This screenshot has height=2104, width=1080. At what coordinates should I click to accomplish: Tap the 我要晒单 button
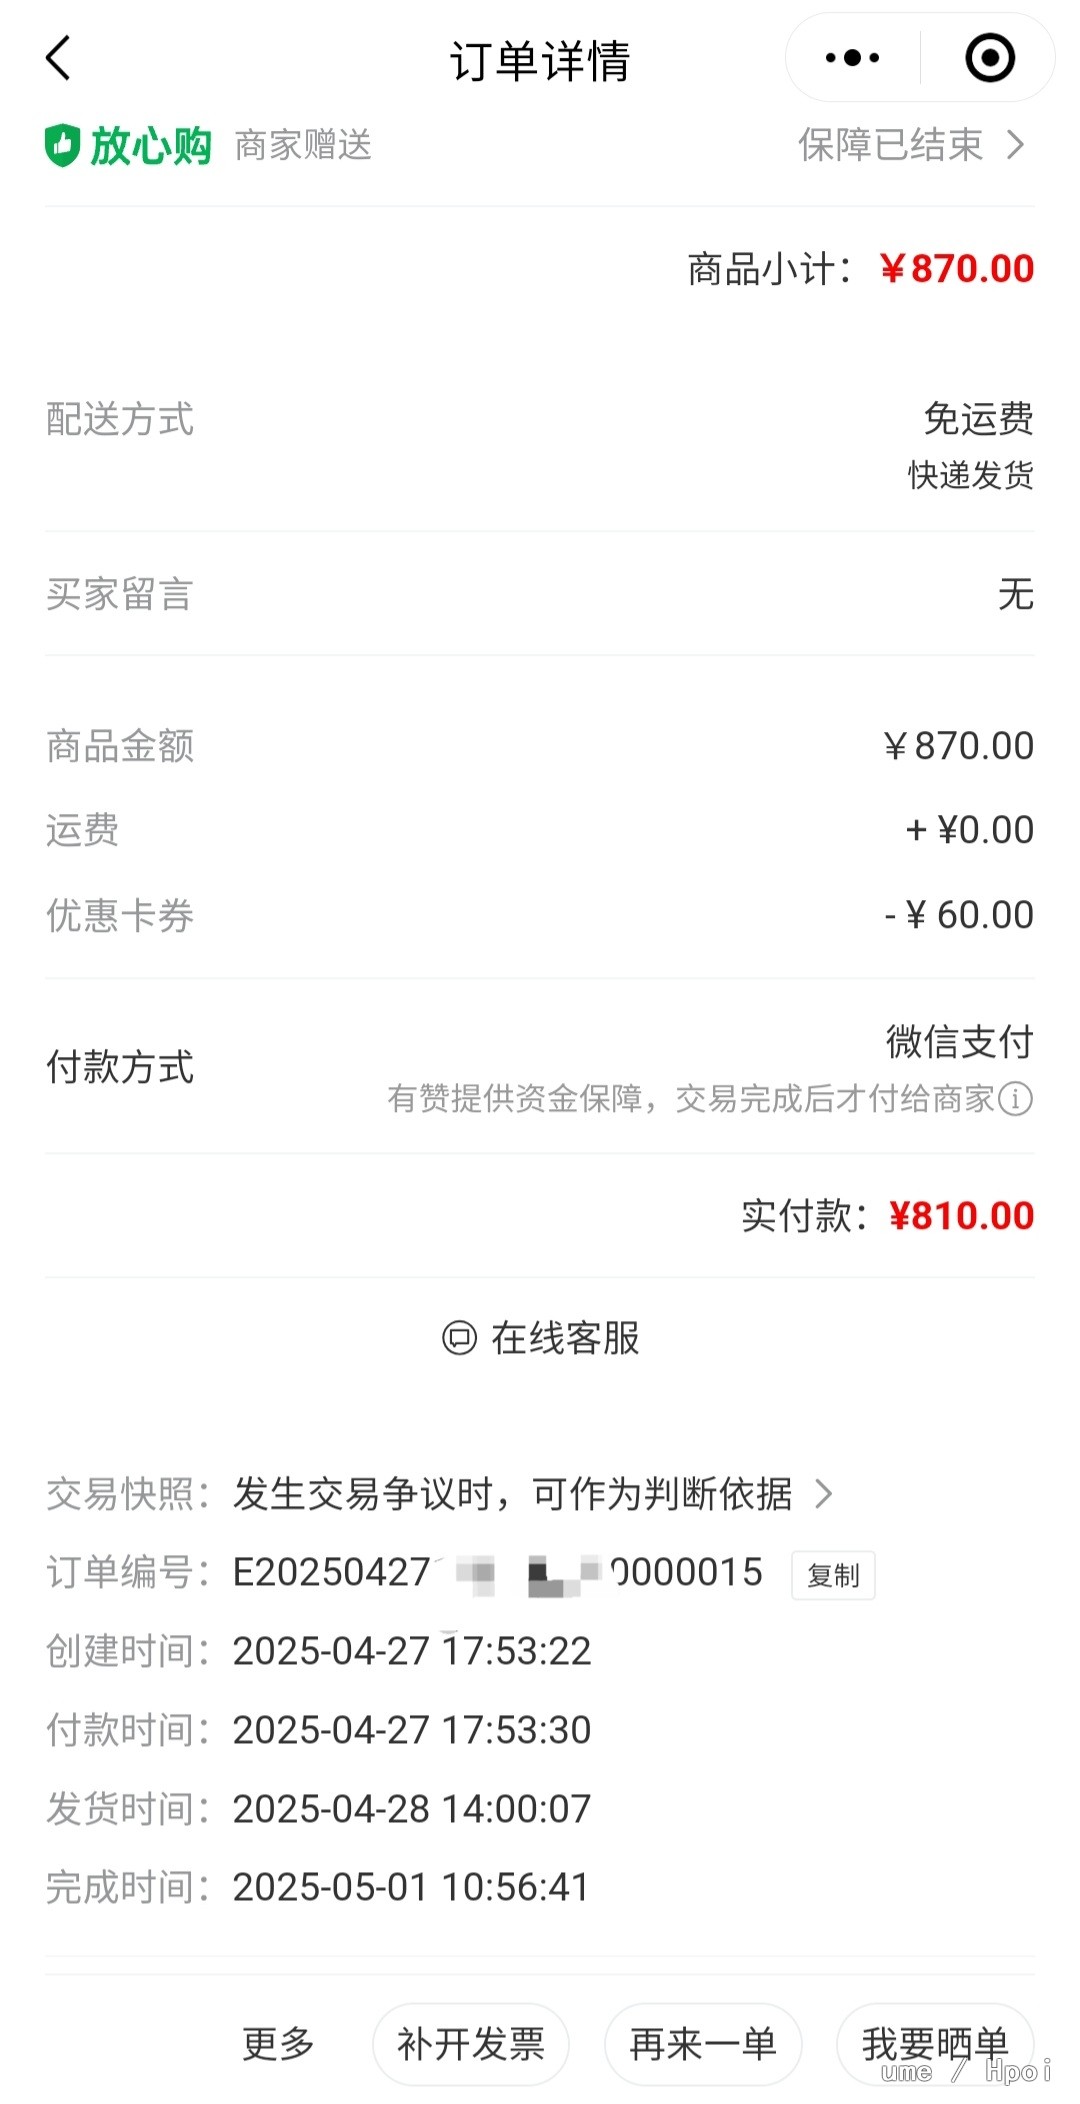pyautogui.click(x=935, y=2044)
